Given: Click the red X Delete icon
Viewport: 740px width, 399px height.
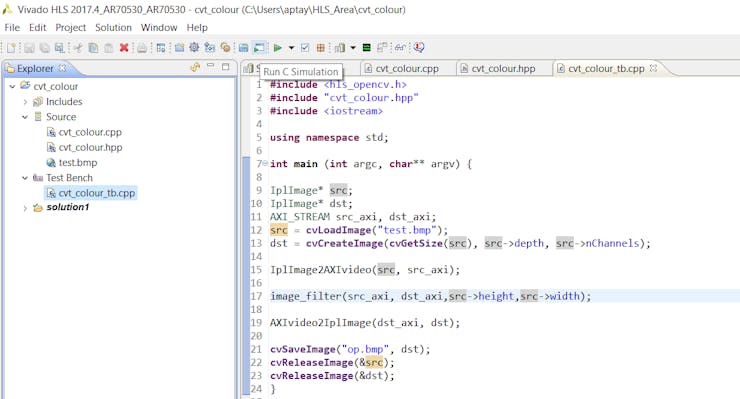Looking at the screenshot, I should pyautogui.click(x=124, y=48).
